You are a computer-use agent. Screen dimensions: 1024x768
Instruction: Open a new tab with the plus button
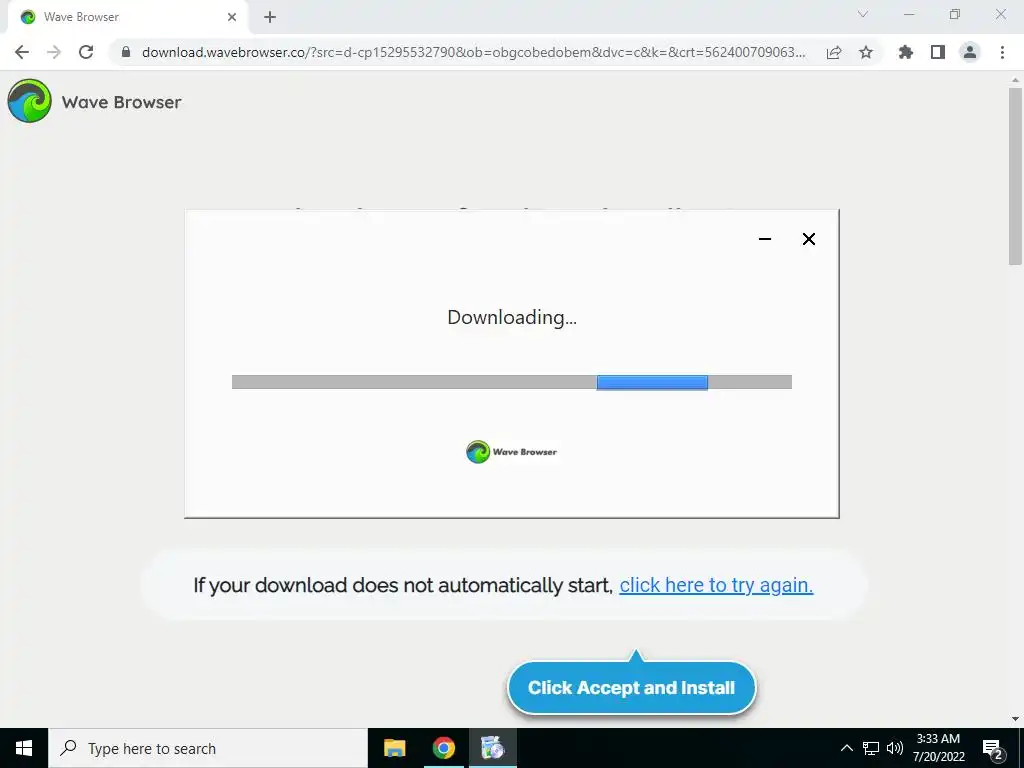click(x=270, y=17)
